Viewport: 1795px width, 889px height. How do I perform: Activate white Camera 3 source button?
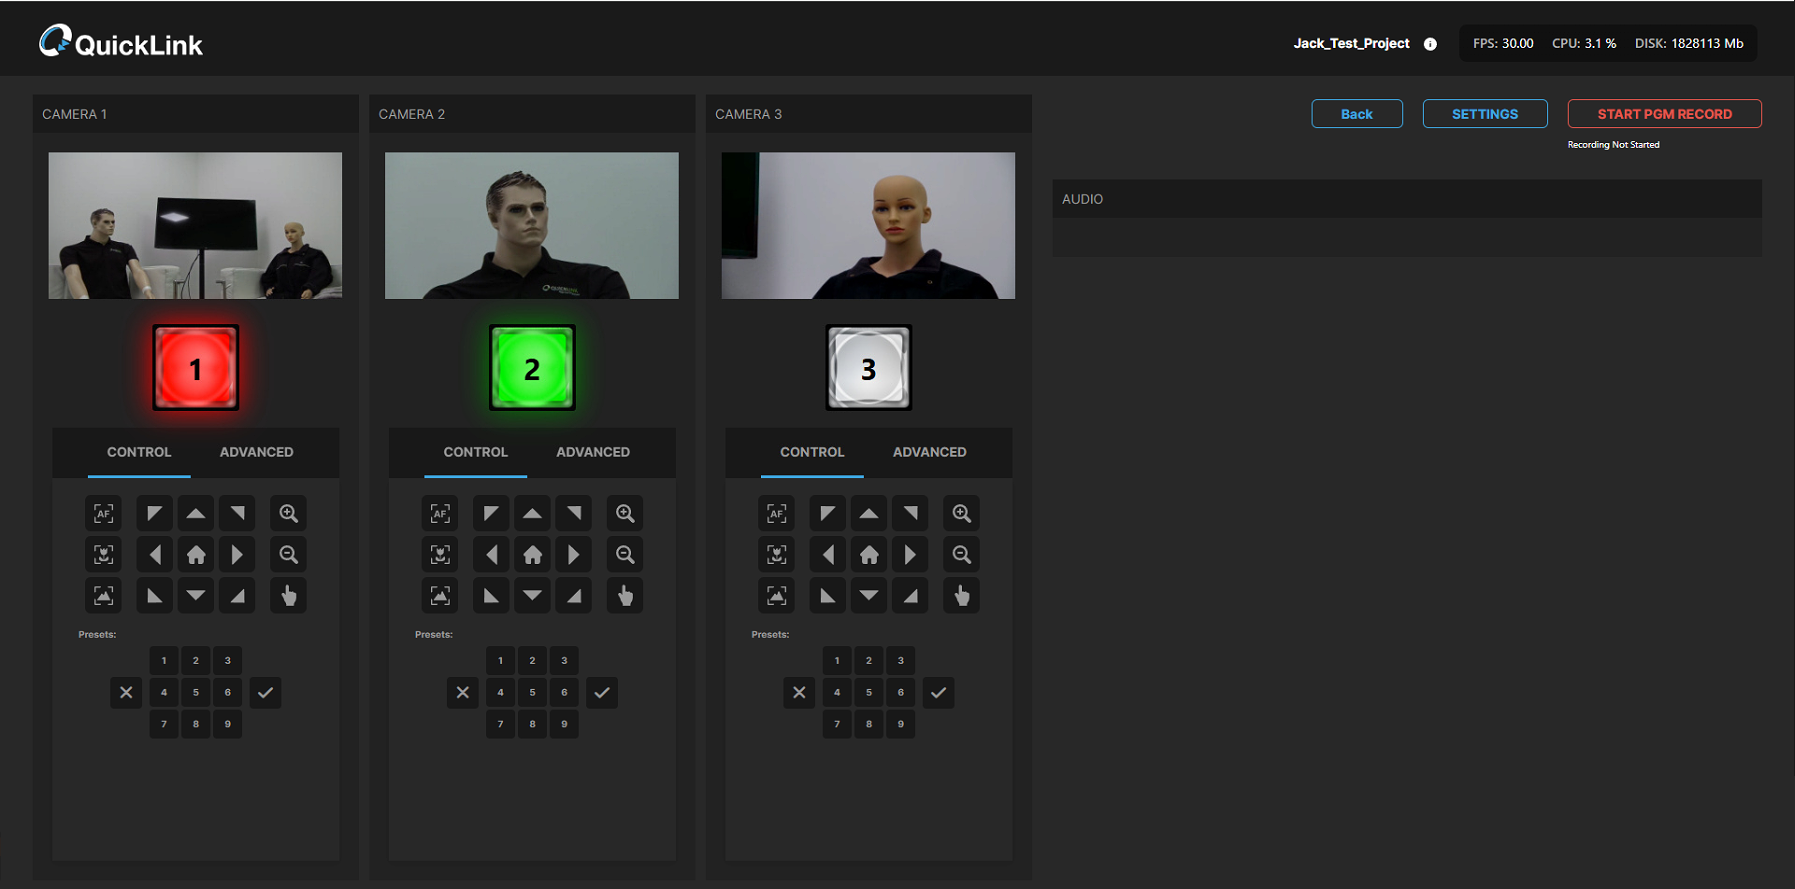868,368
